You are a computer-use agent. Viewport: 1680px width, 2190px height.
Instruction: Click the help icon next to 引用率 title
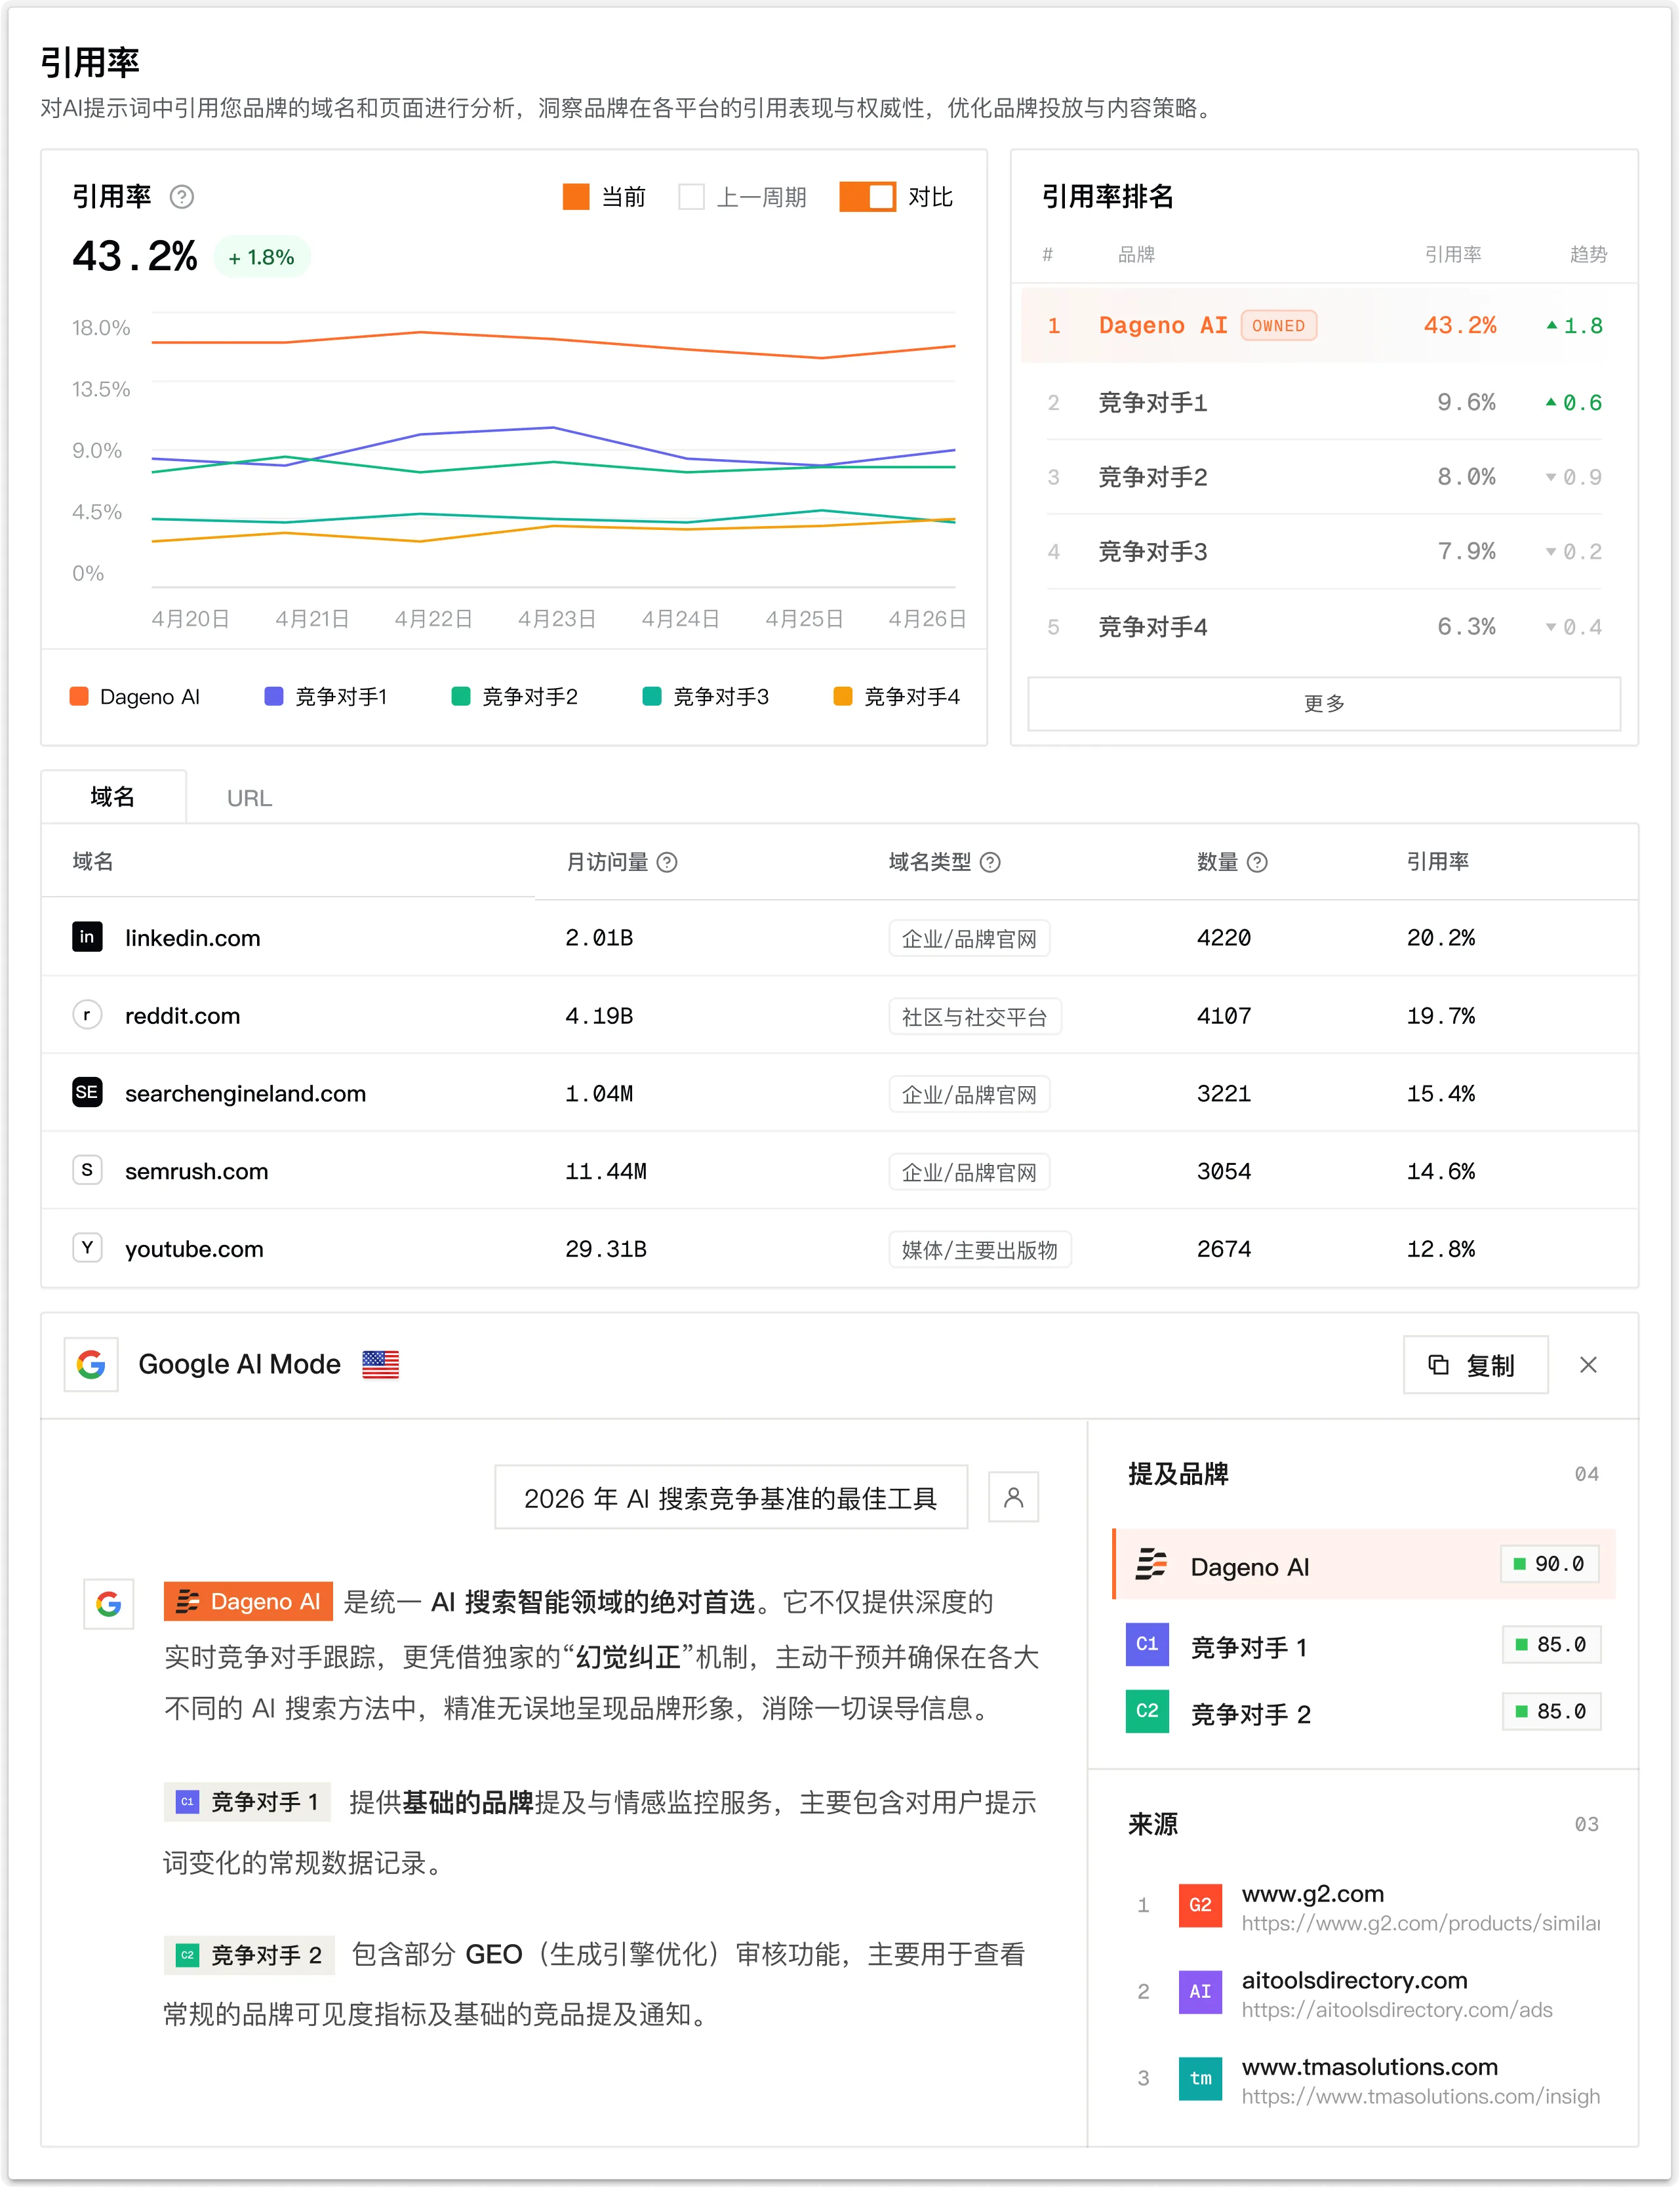coord(181,197)
